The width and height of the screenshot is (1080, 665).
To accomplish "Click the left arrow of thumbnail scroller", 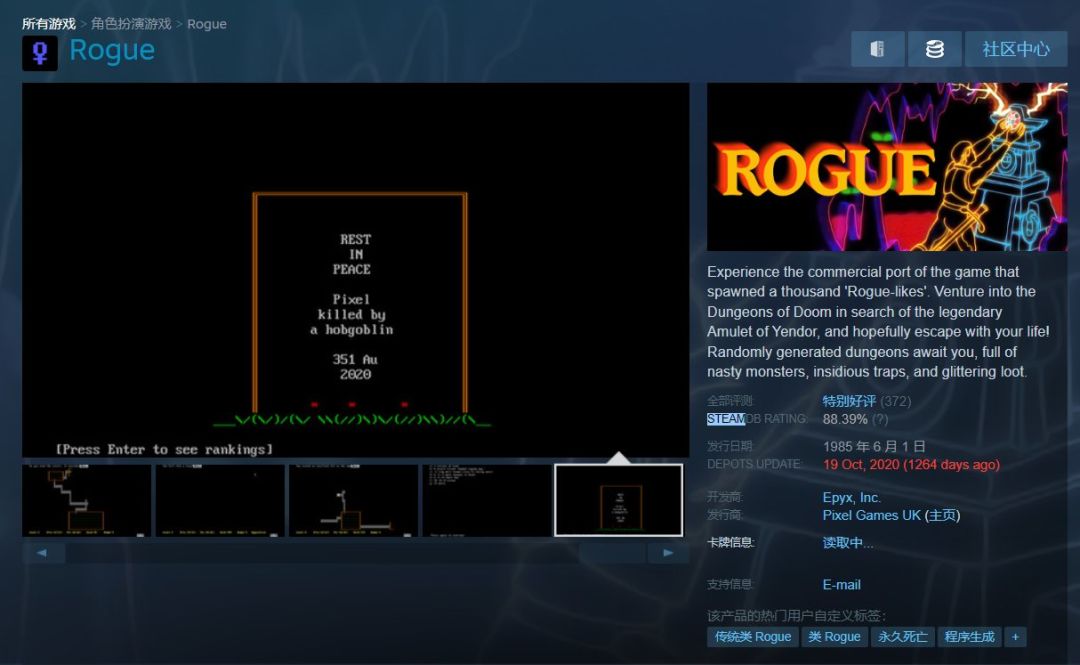I will tap(43, 553).
